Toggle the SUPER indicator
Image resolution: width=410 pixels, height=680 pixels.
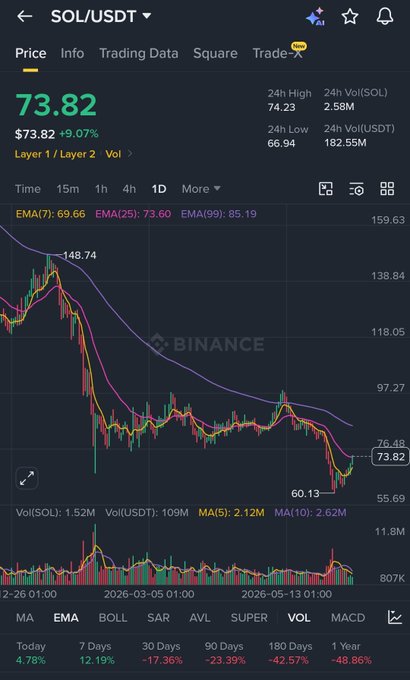click(249, 618)
